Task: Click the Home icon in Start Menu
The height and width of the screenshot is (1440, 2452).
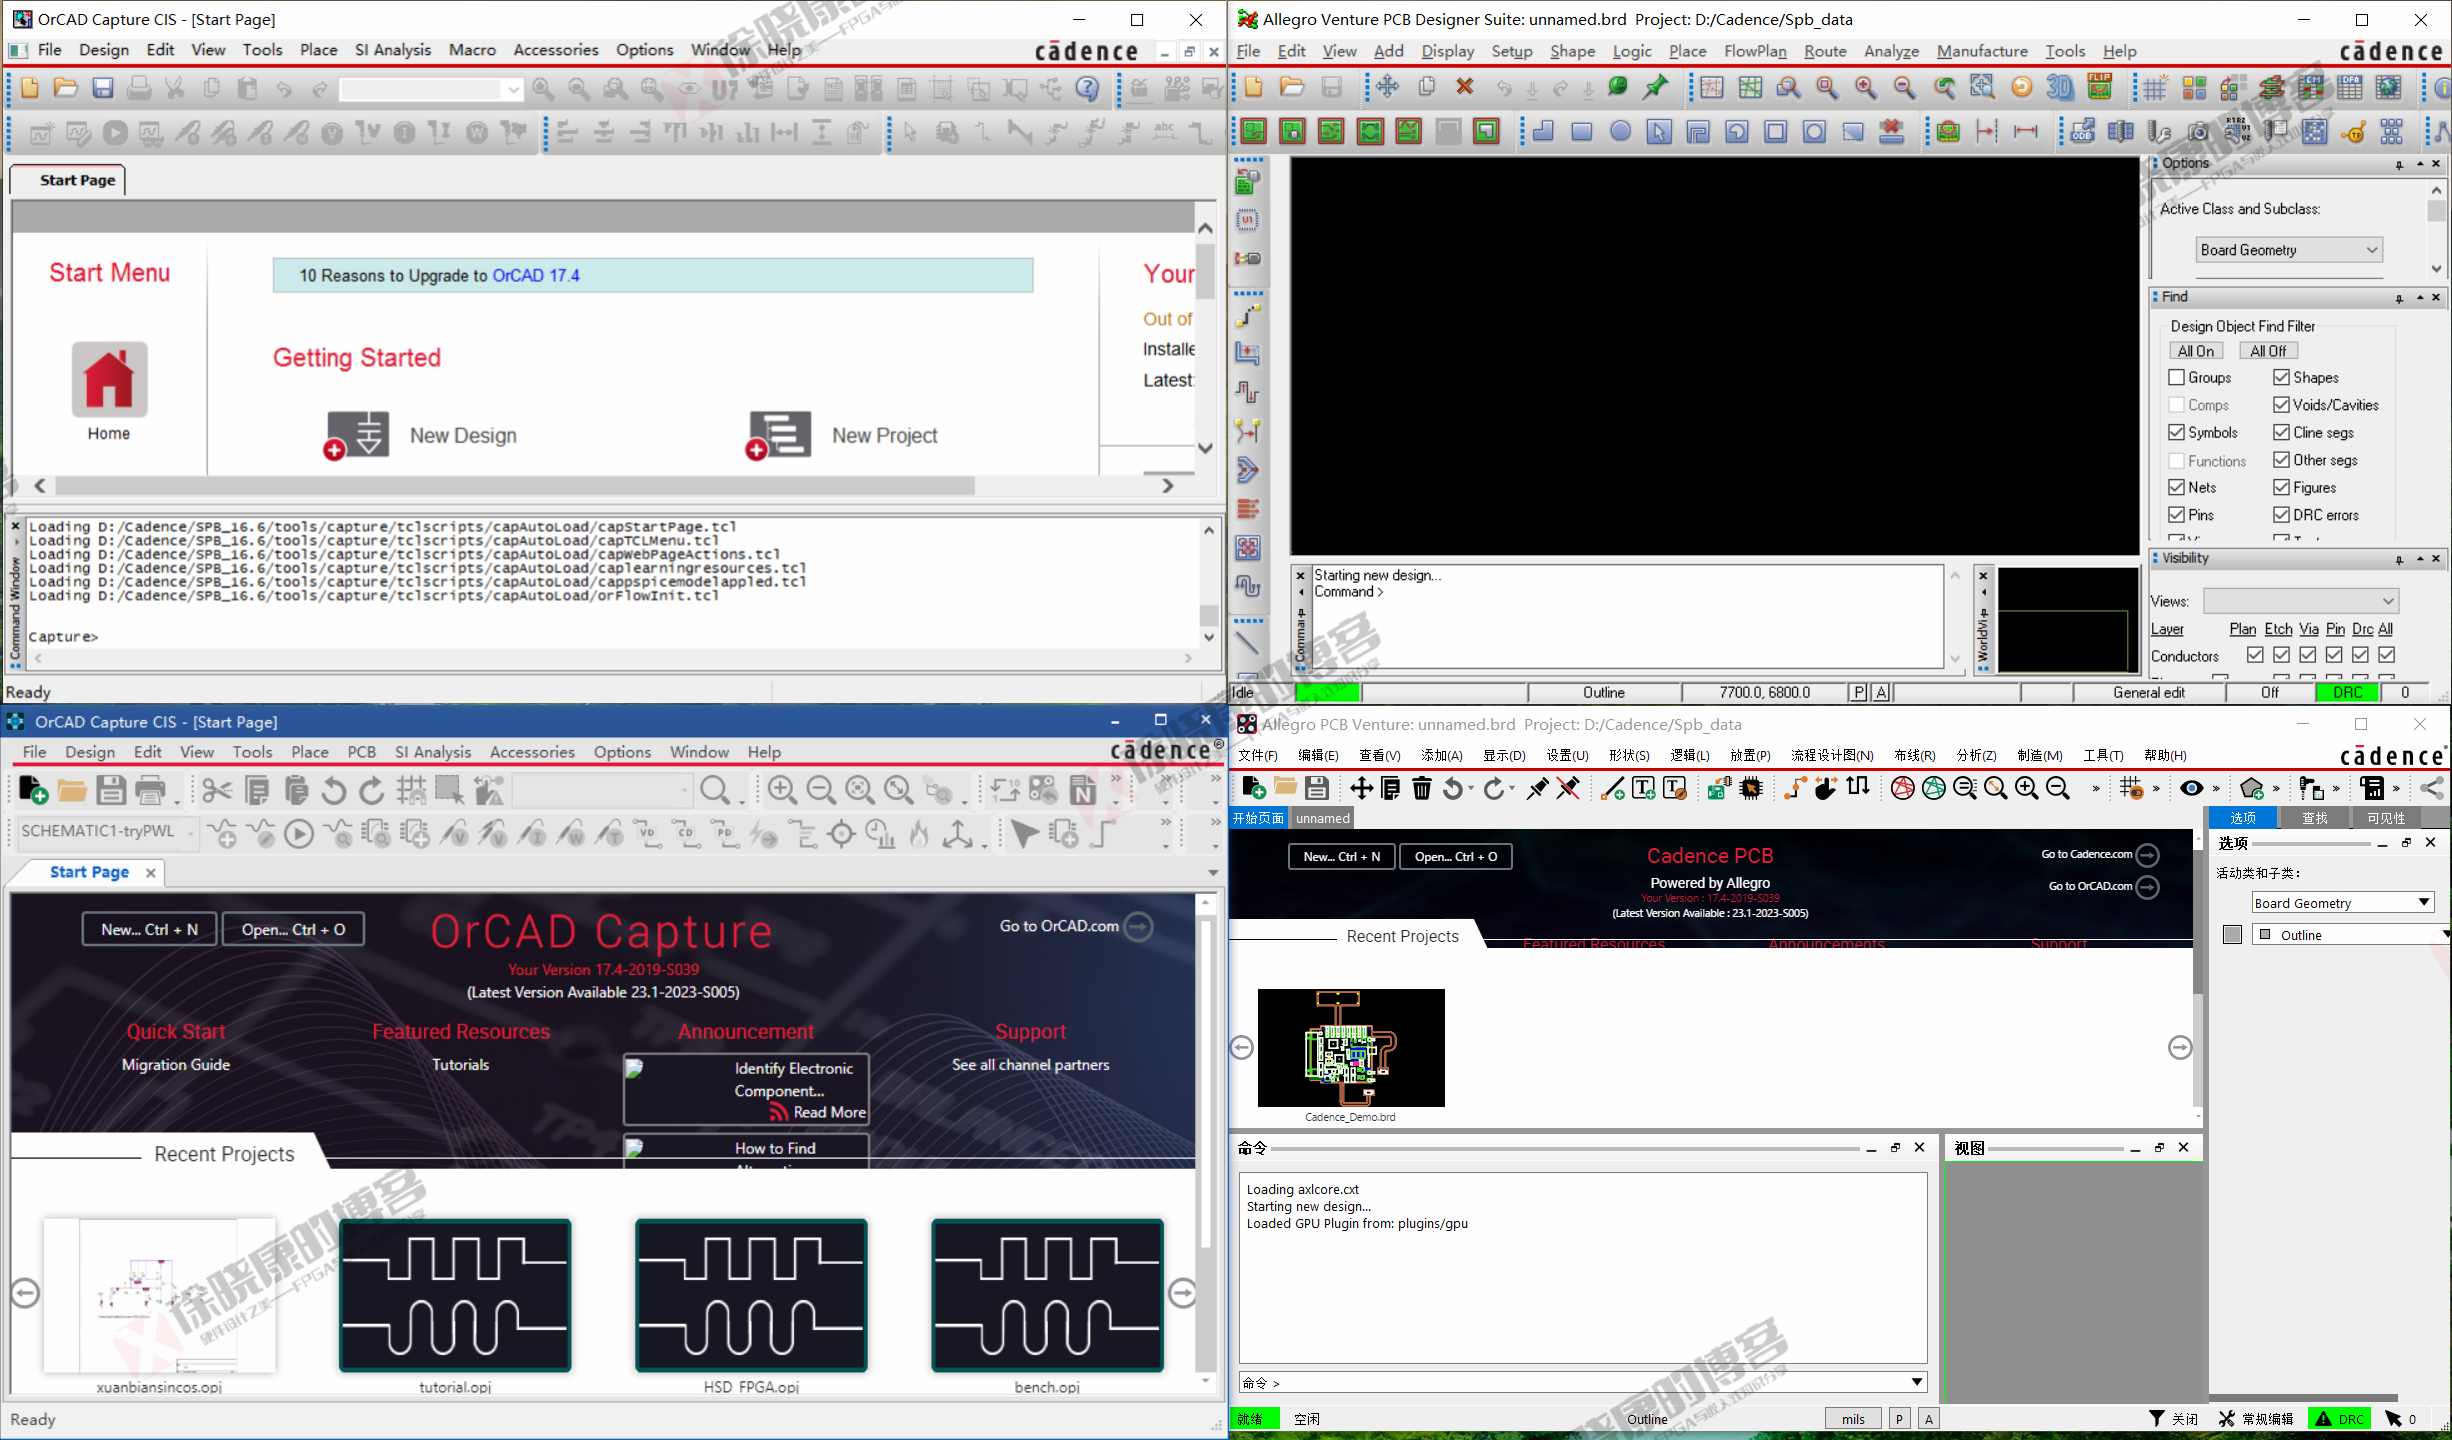Action: coord(109,380)
